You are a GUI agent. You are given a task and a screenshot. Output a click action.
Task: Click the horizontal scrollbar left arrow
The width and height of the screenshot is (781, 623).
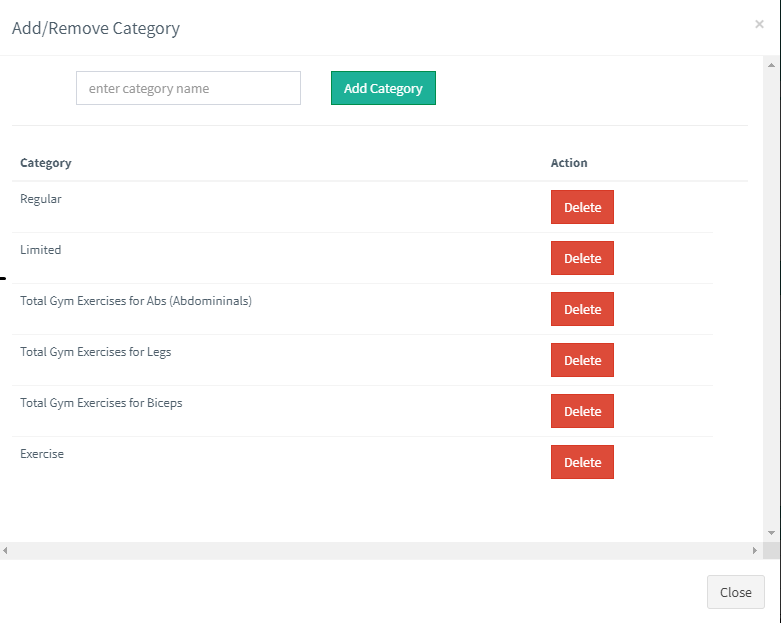5,551
